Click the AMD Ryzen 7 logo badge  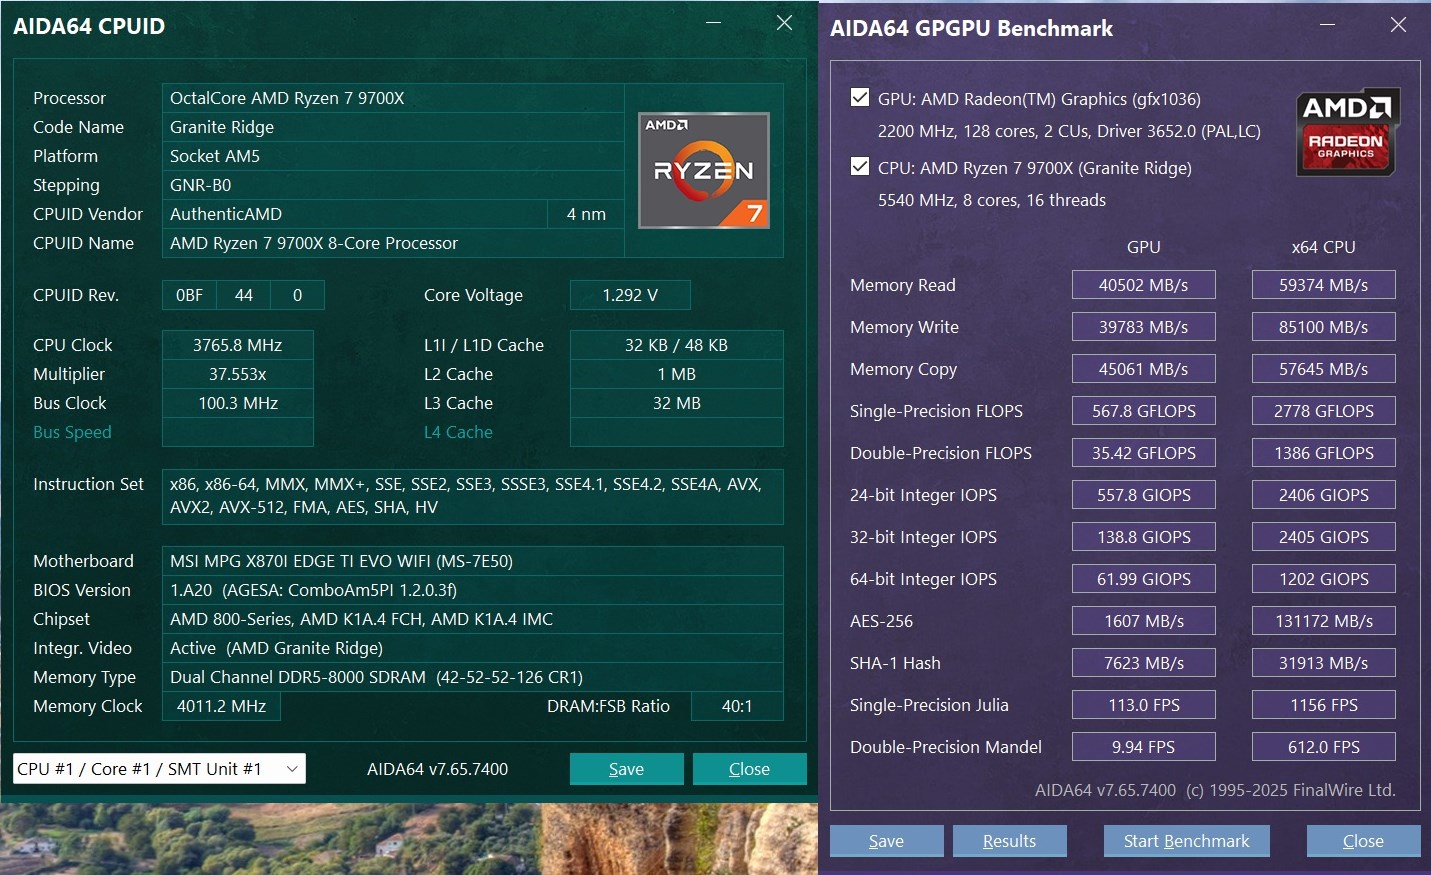click(704, 170)
